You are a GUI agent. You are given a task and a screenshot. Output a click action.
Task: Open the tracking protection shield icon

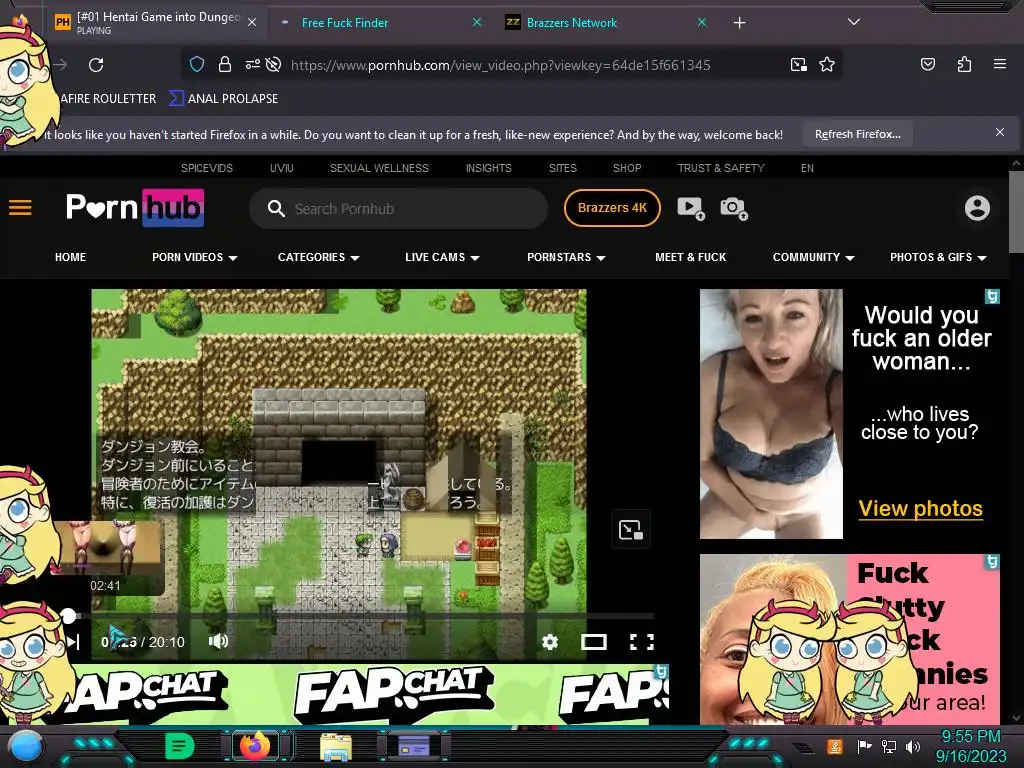click(x=197, y=64)
